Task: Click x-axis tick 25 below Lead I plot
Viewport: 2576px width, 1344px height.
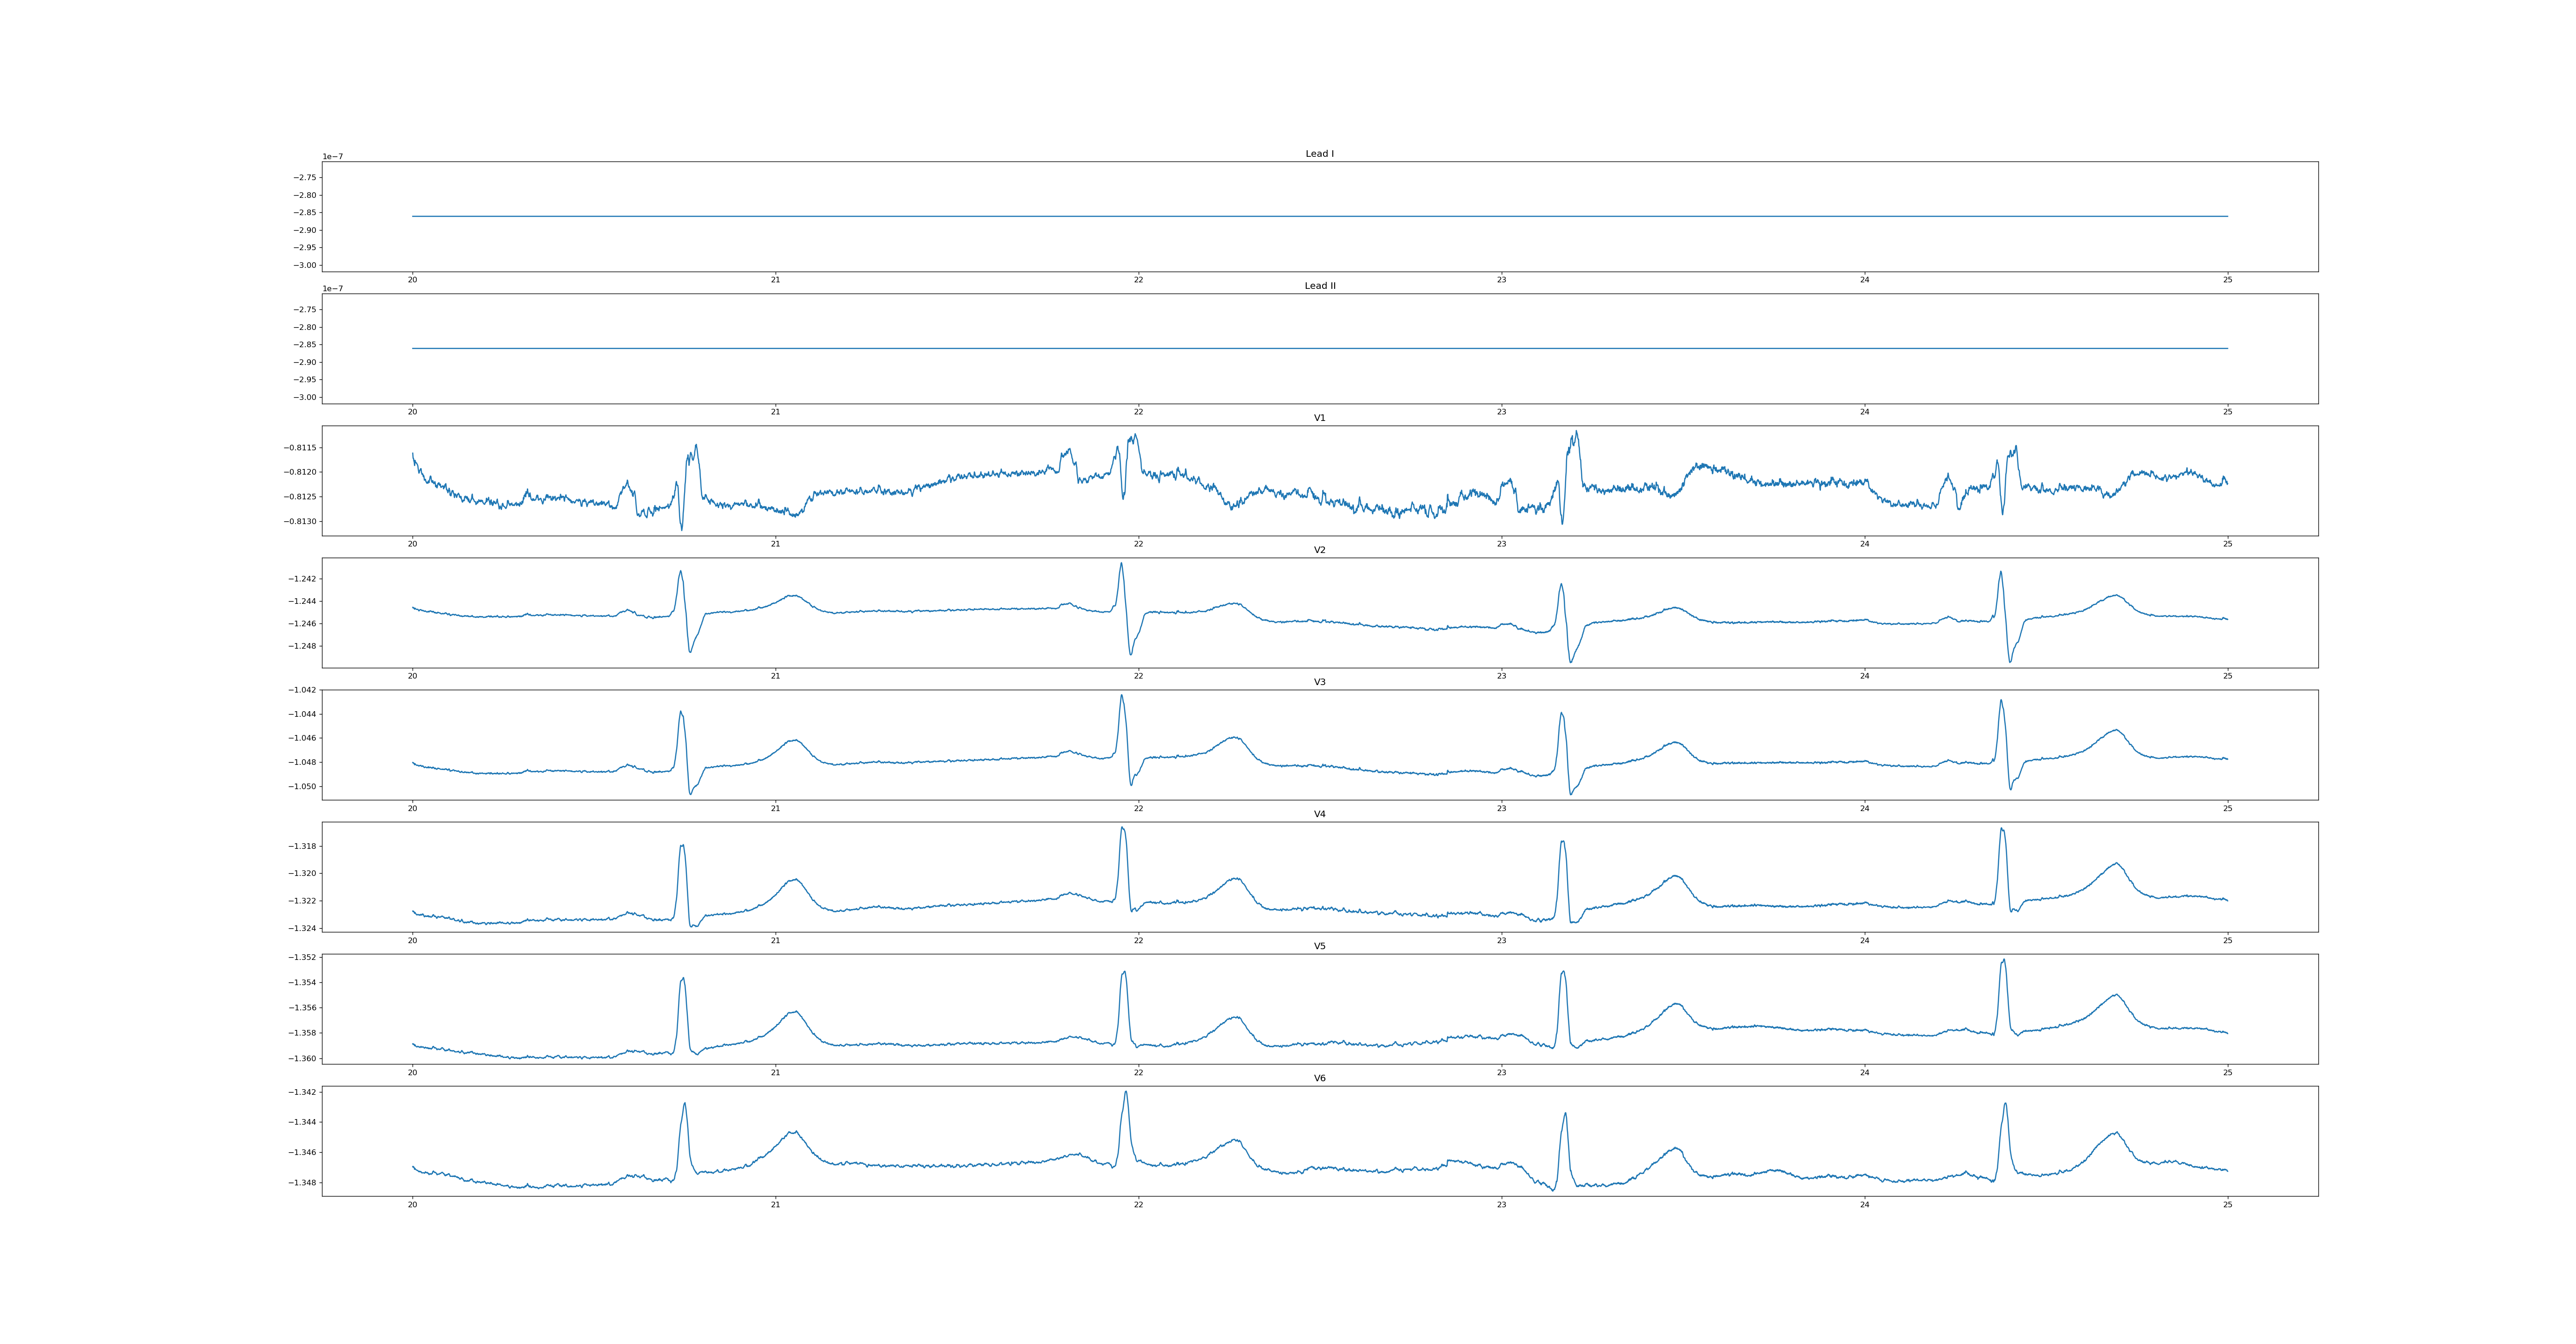Action: 2227,280
